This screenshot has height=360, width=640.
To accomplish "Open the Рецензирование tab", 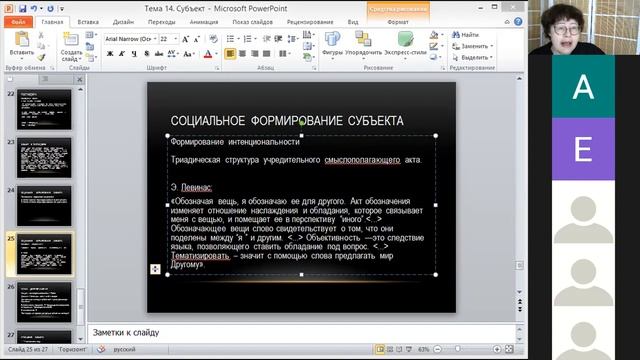I will [310, 22].
